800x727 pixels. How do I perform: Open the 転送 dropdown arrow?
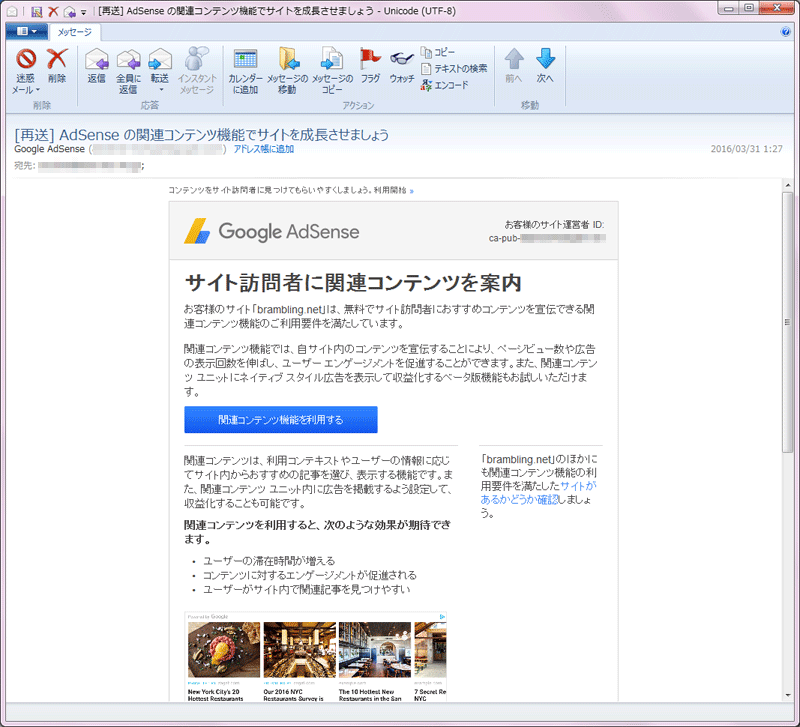pos(161,90)
